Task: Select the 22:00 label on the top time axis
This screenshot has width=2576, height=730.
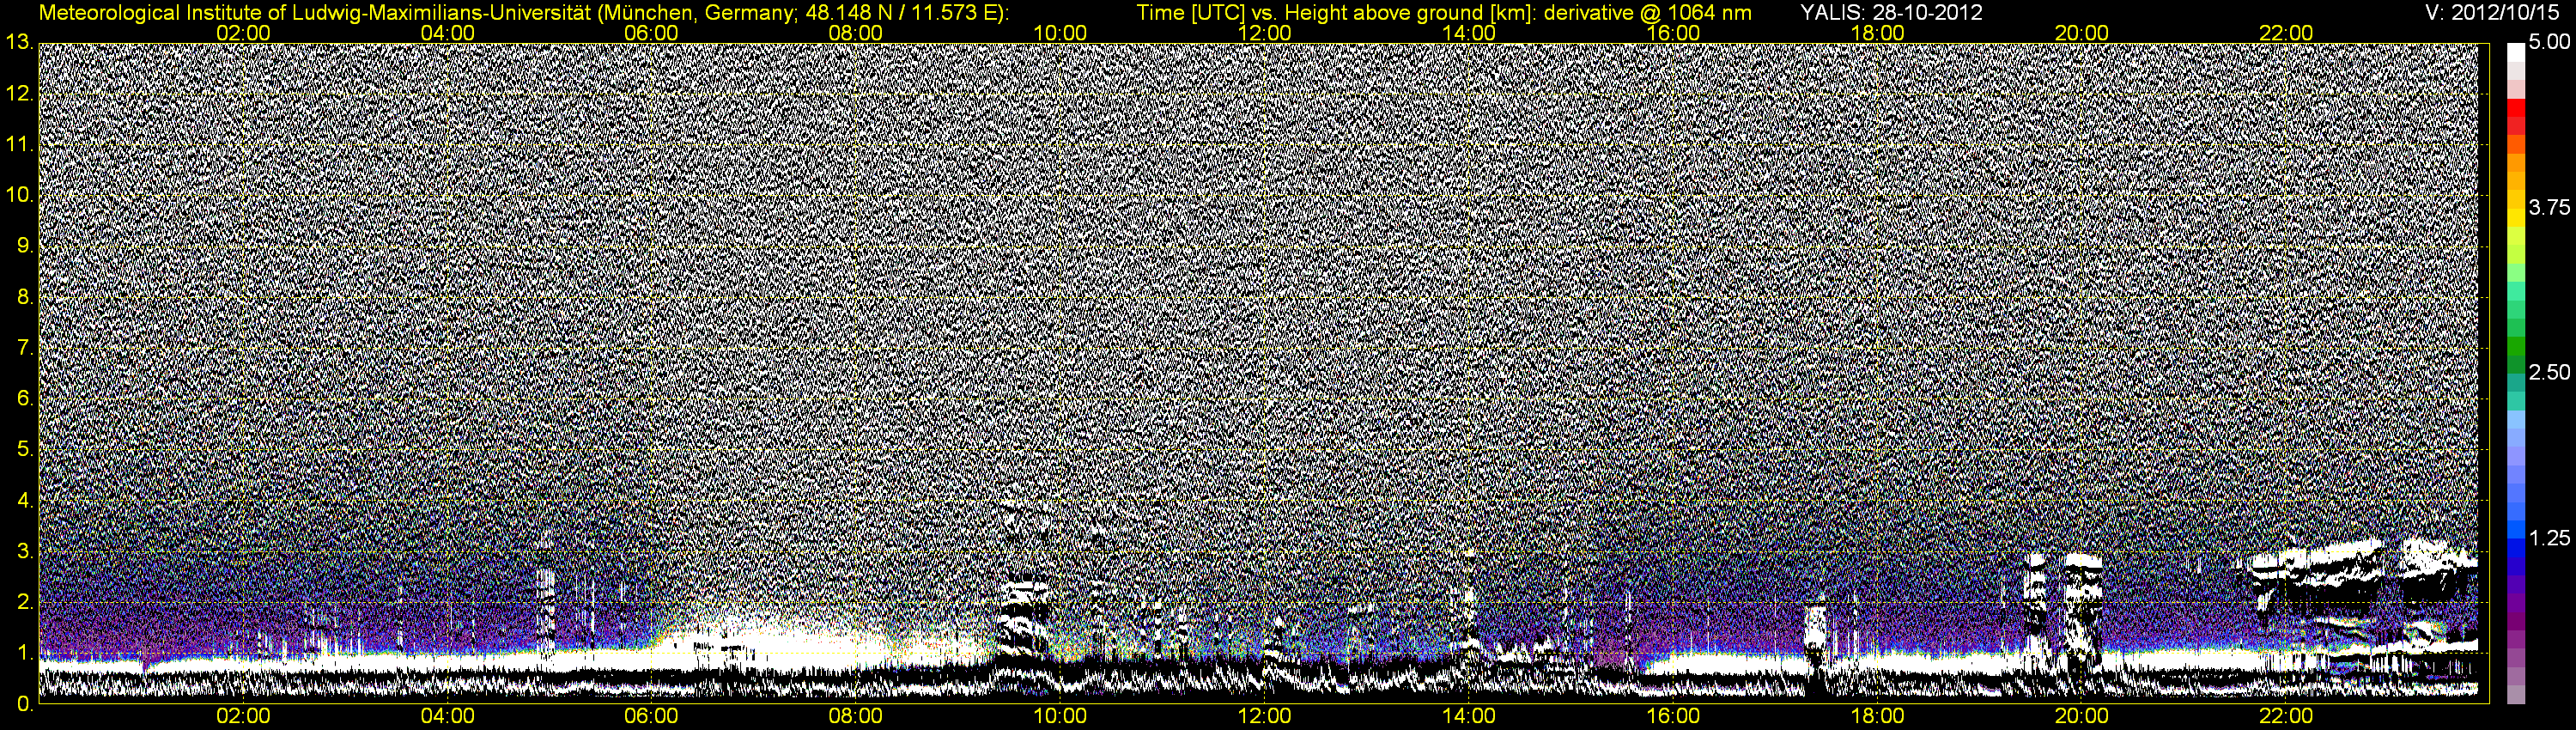Action: 2286,33
